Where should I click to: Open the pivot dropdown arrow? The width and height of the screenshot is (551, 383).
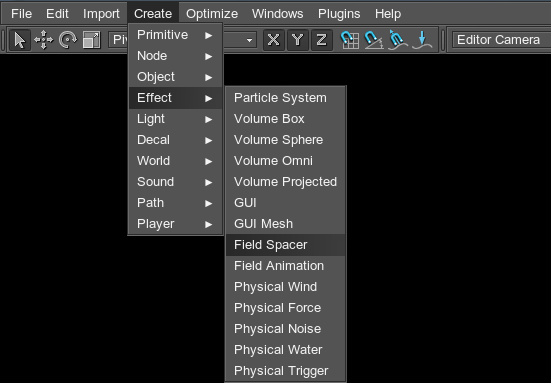click(249, 40)
